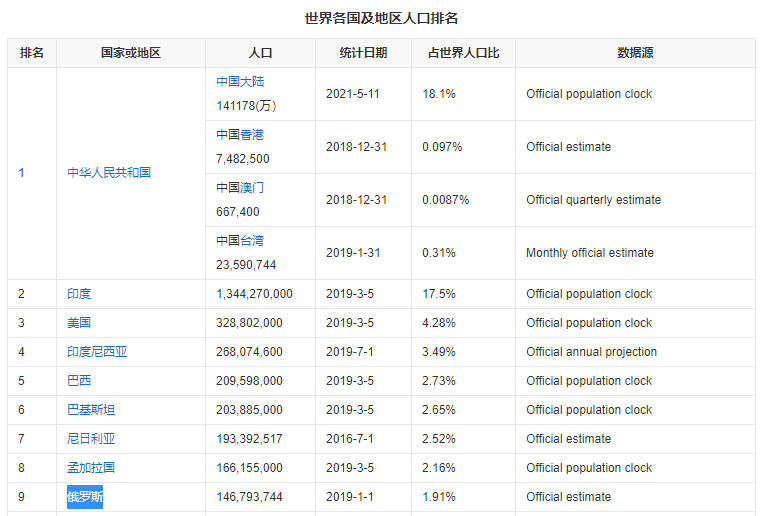This screenshot has height=516, width=764.
Task: Click the 巴基斯坦 link
Action: click(x=91, y=410)
